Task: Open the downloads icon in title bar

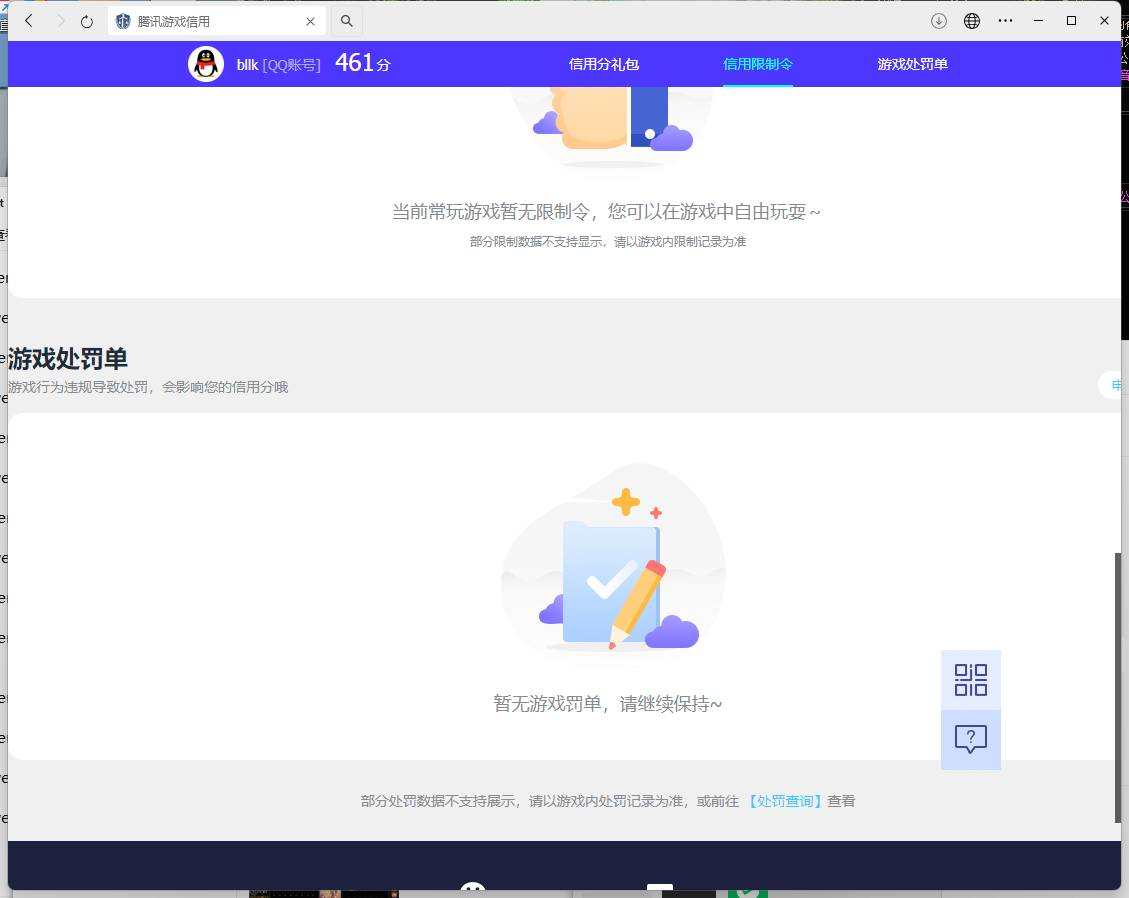Action: point(938,21)
